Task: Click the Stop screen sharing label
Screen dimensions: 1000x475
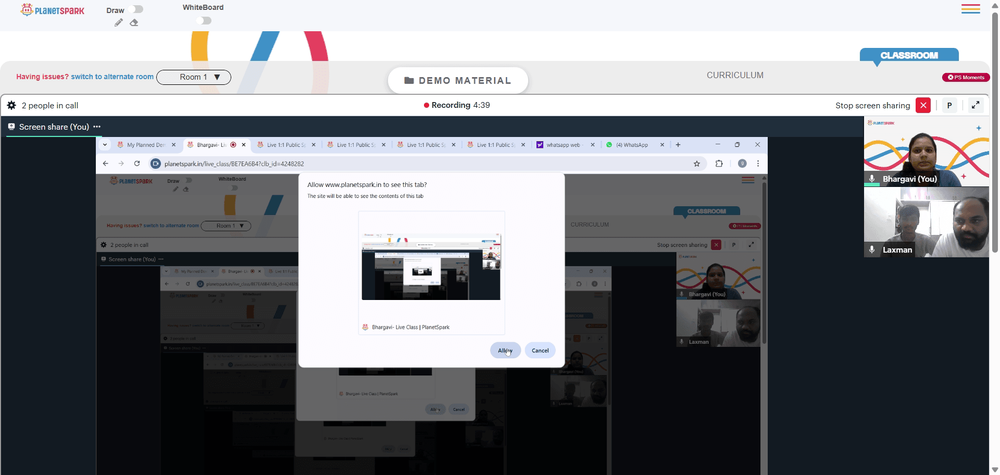Action: (x=872, y=105)
